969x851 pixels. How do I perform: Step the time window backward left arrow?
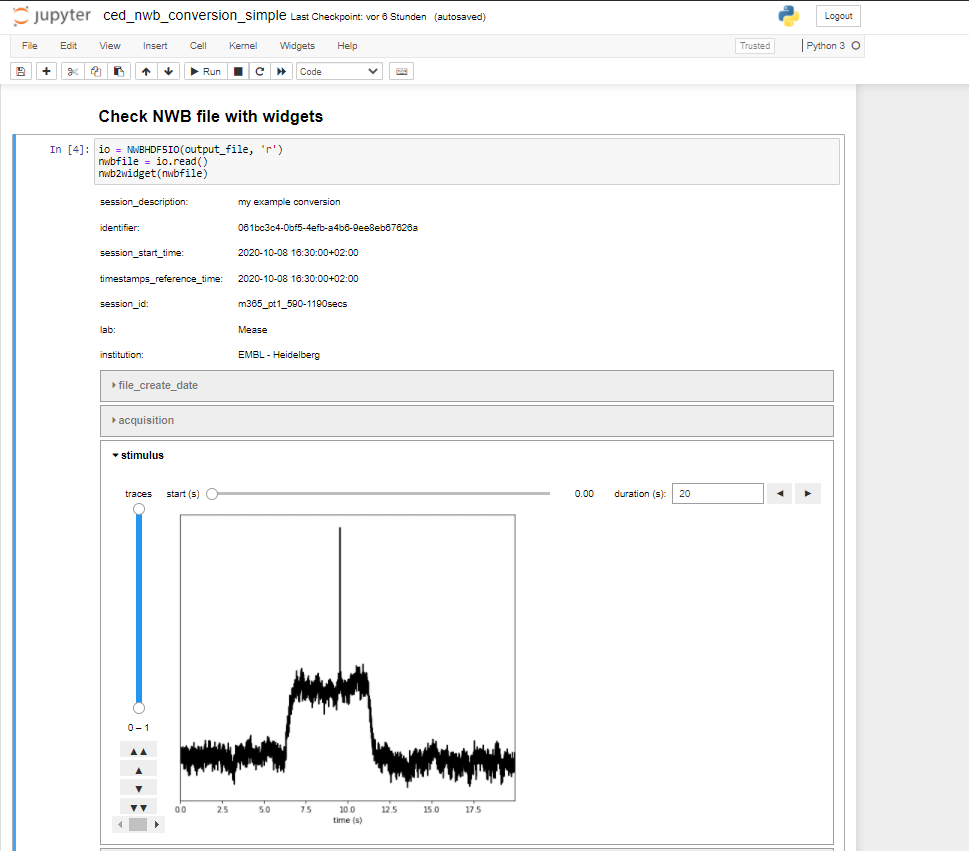tap(780, 494)
